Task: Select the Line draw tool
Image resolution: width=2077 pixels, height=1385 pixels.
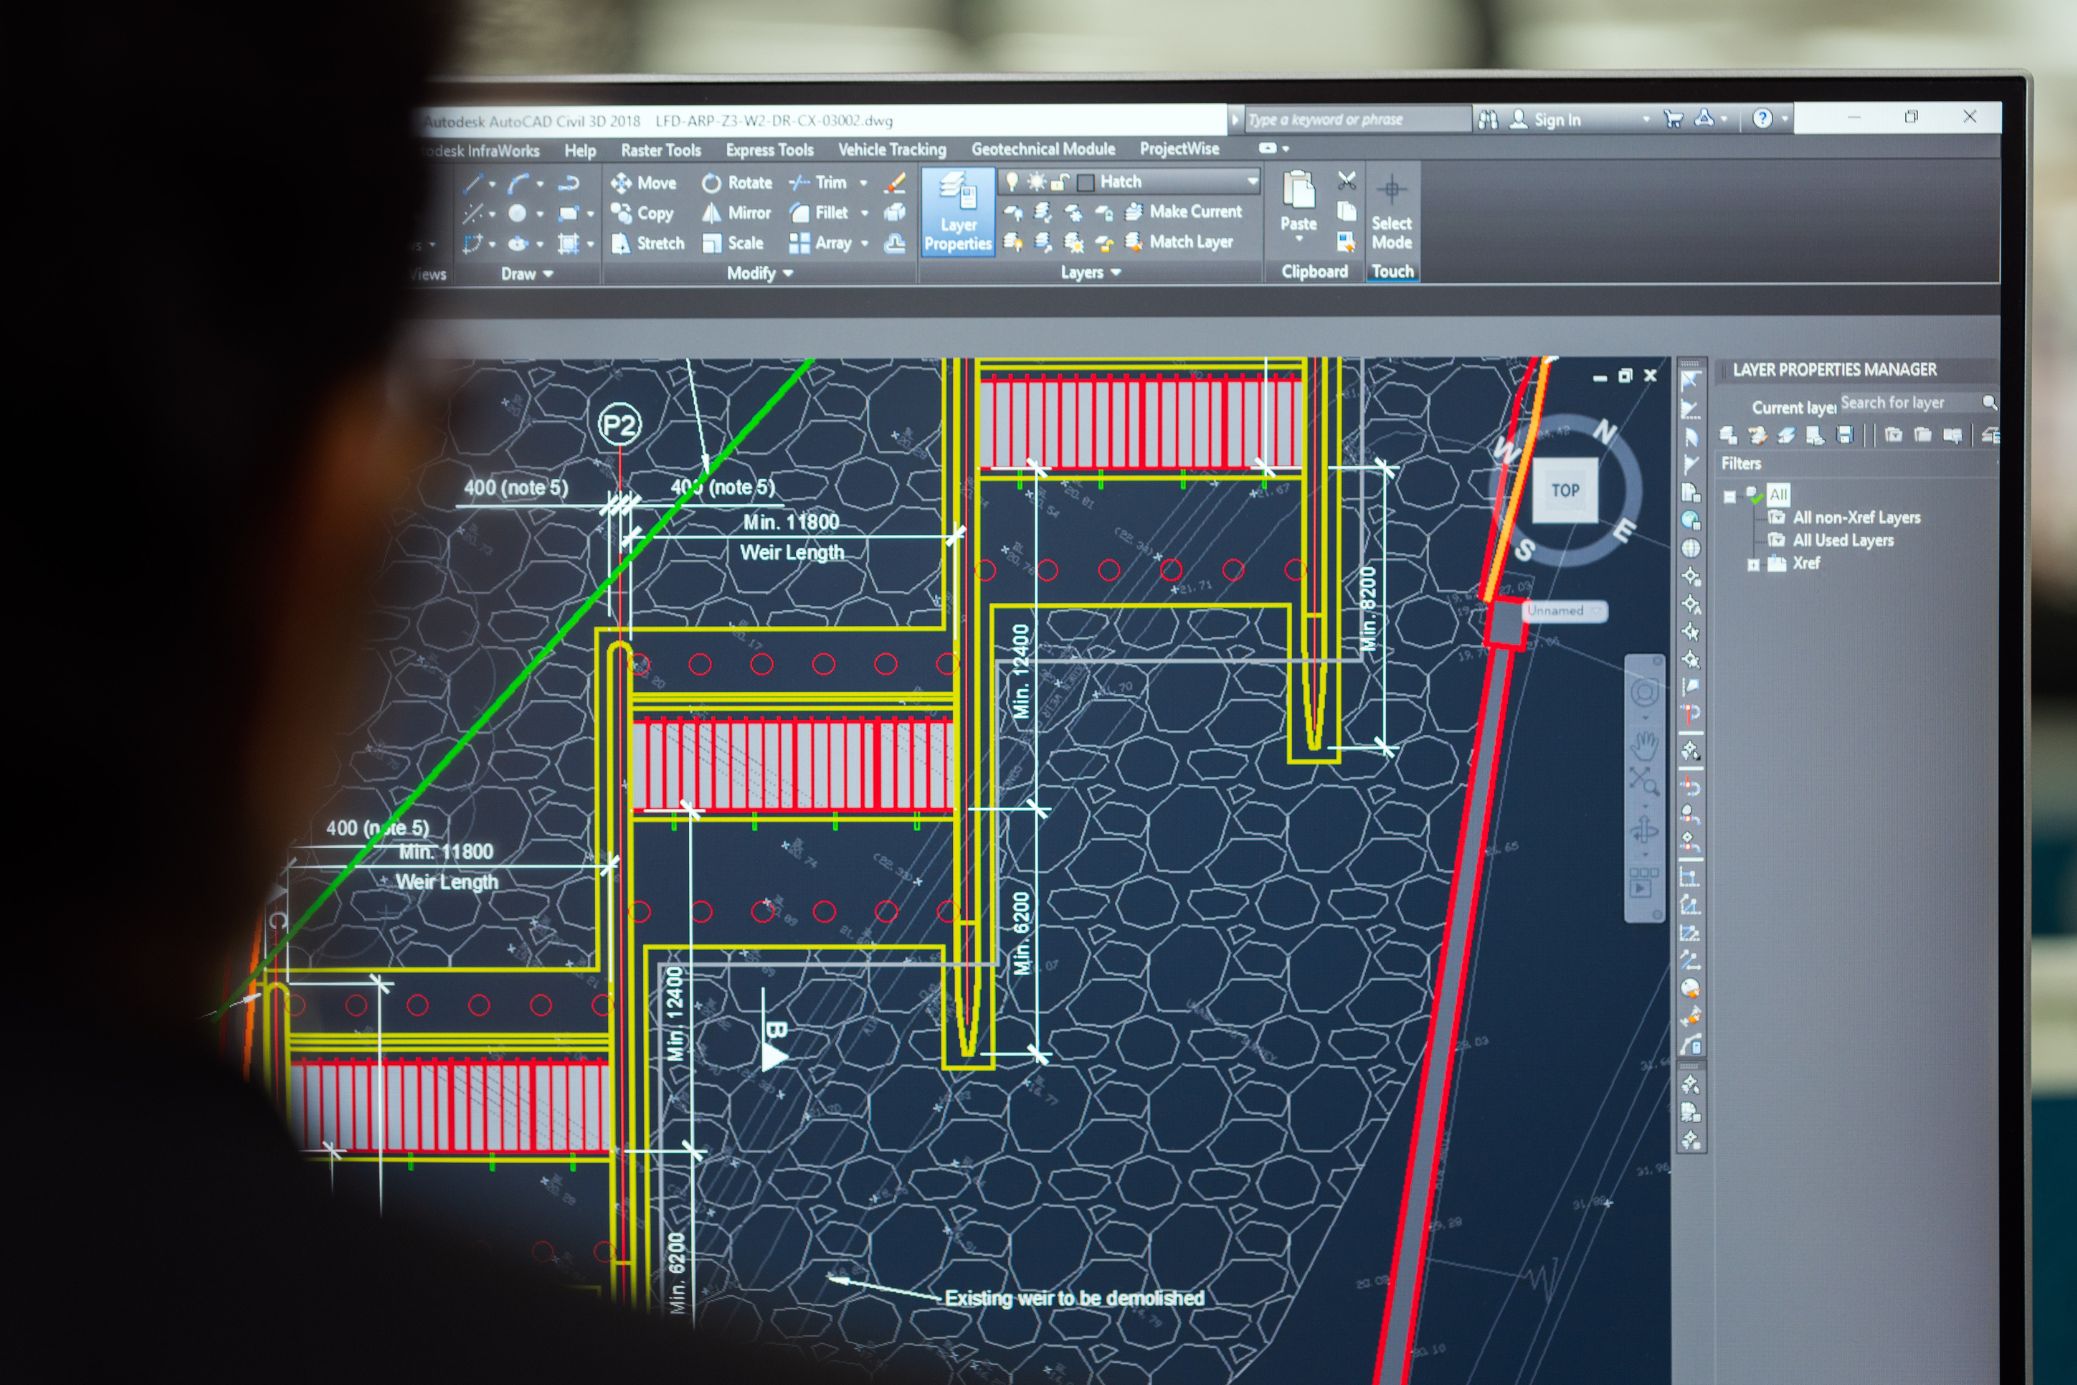Action: pos(473,183)
